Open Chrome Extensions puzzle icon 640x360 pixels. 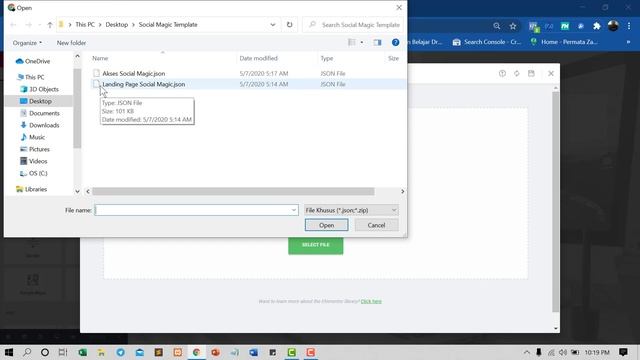(597, 26)
